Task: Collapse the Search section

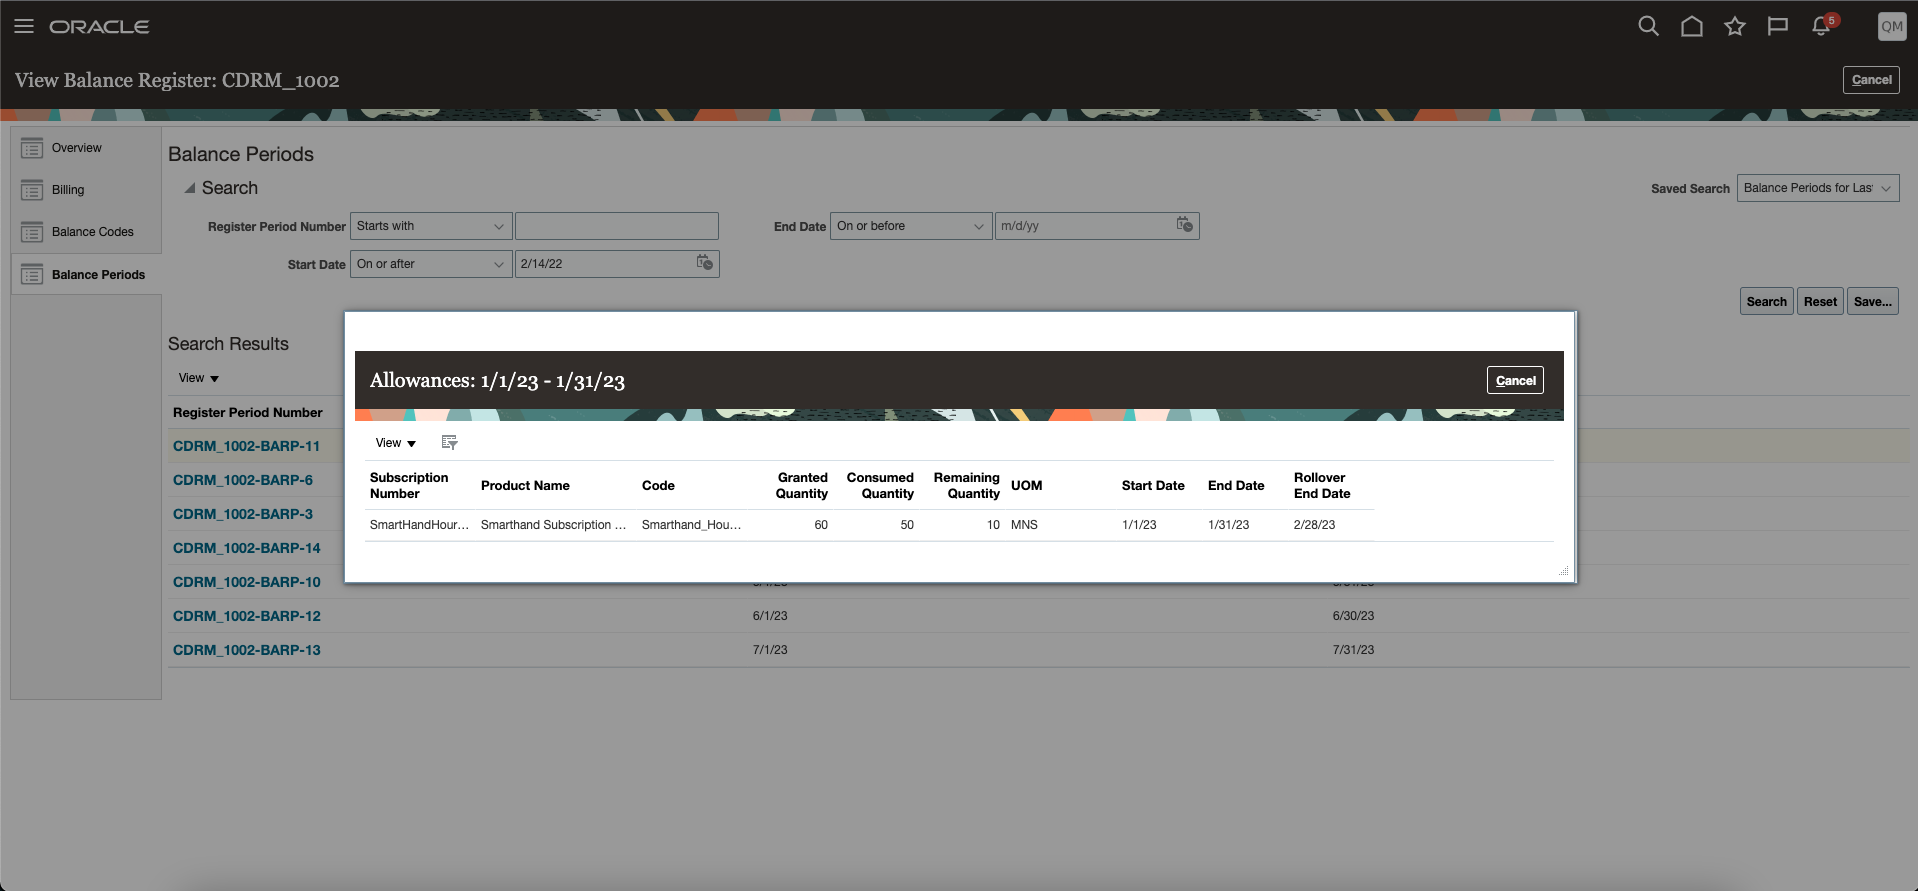Action: 190,188
